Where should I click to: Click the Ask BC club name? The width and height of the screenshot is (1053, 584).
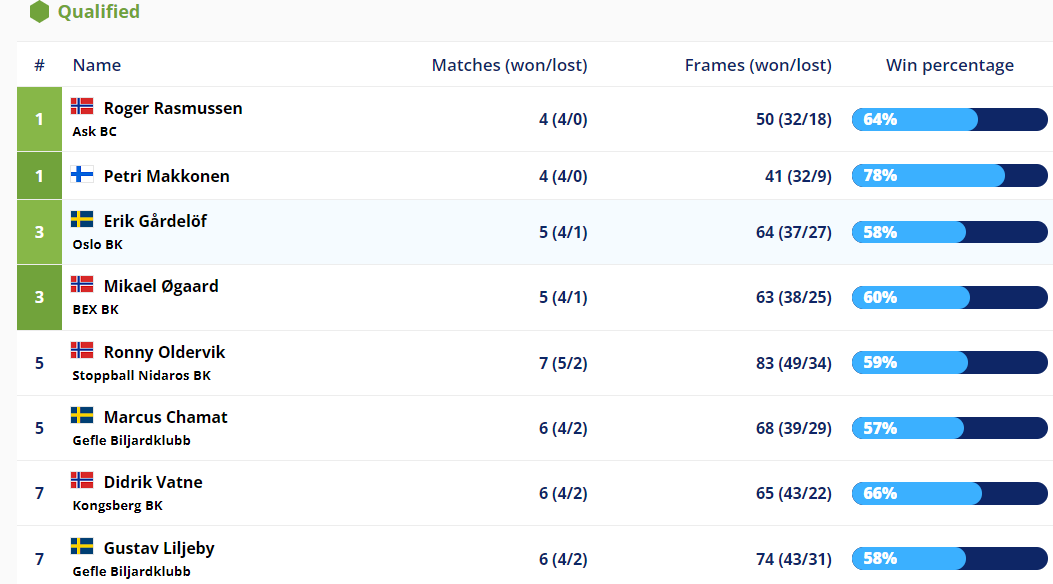pyautogui.click(x=95, y=132)
